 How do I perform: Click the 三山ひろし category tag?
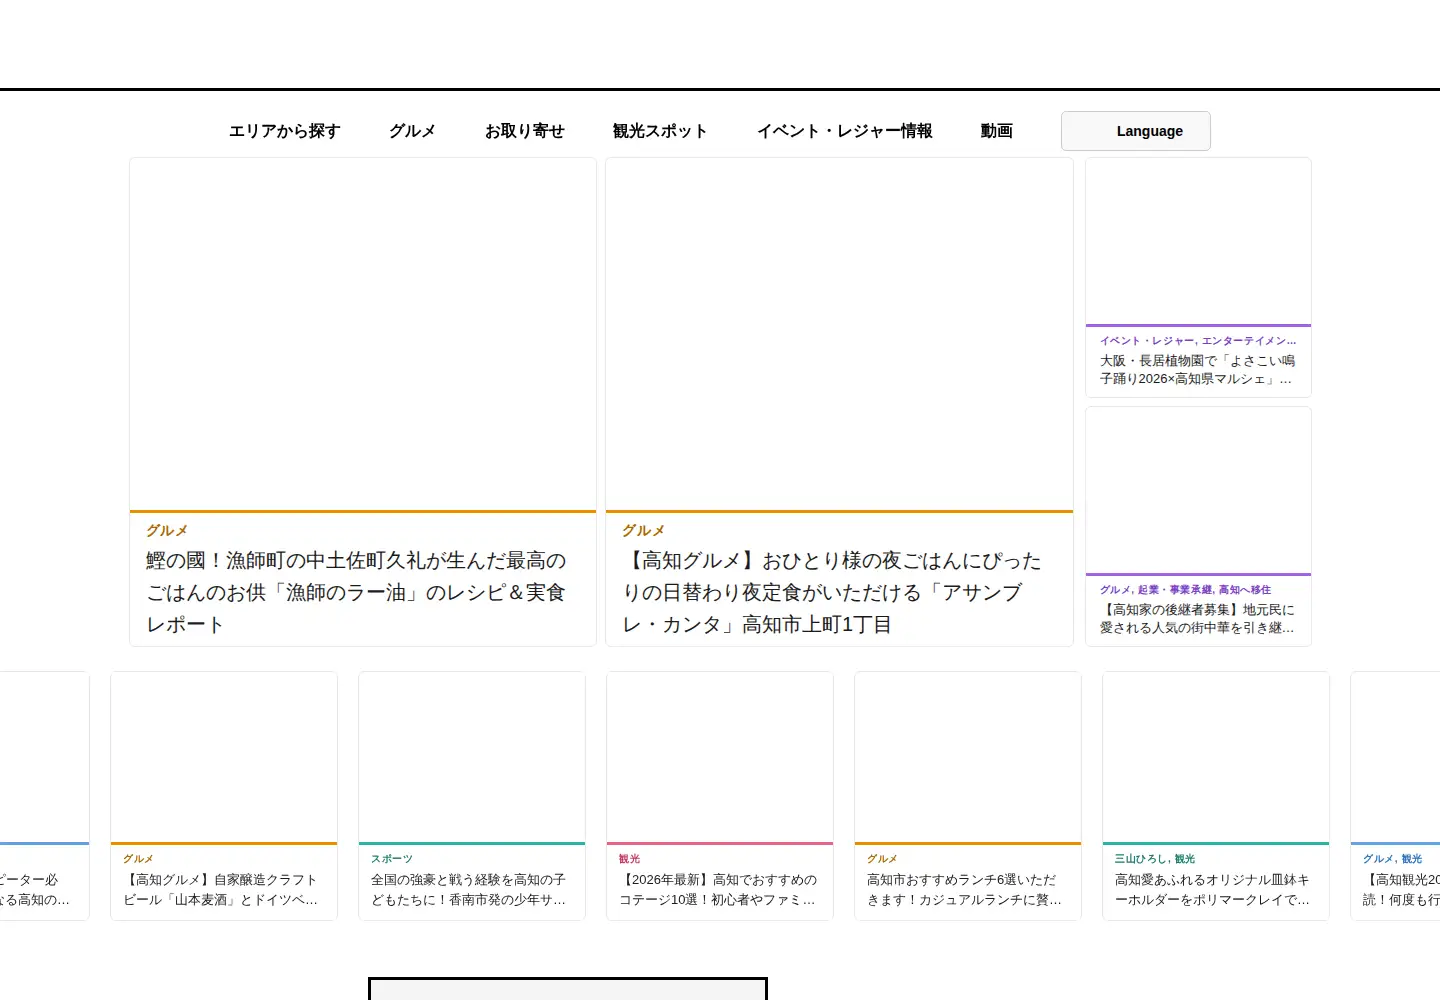click(x=1141, y=859)
